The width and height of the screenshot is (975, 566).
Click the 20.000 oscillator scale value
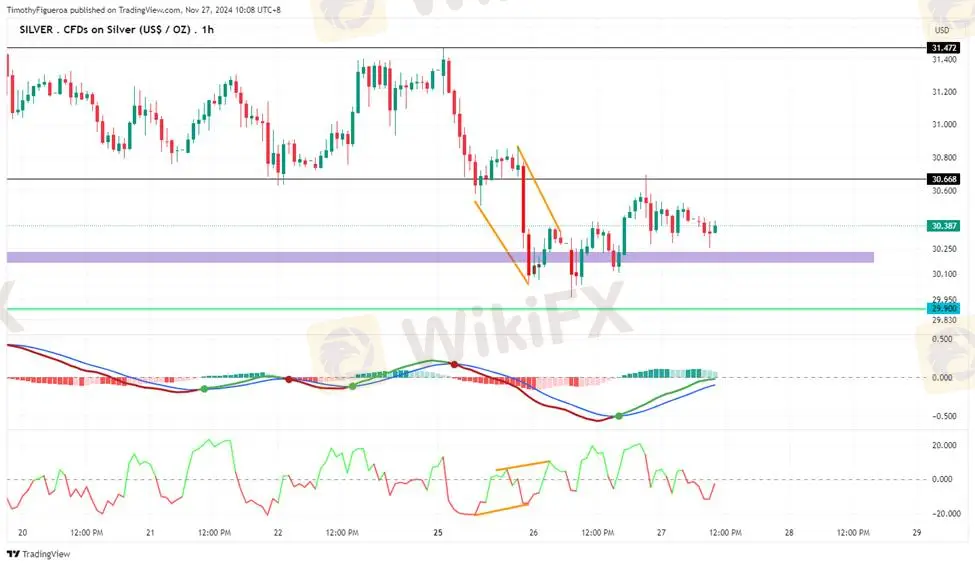(x=944, y=445)
